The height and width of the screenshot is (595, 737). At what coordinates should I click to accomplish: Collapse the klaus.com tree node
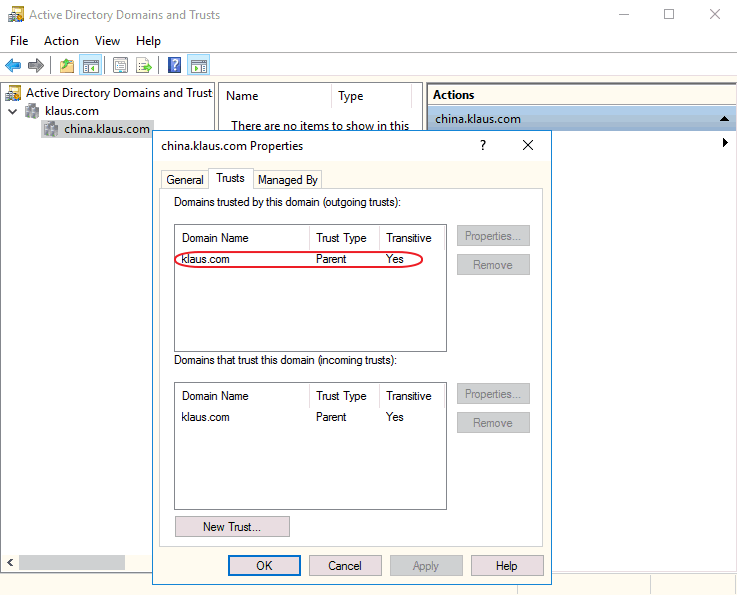point(13,111)
